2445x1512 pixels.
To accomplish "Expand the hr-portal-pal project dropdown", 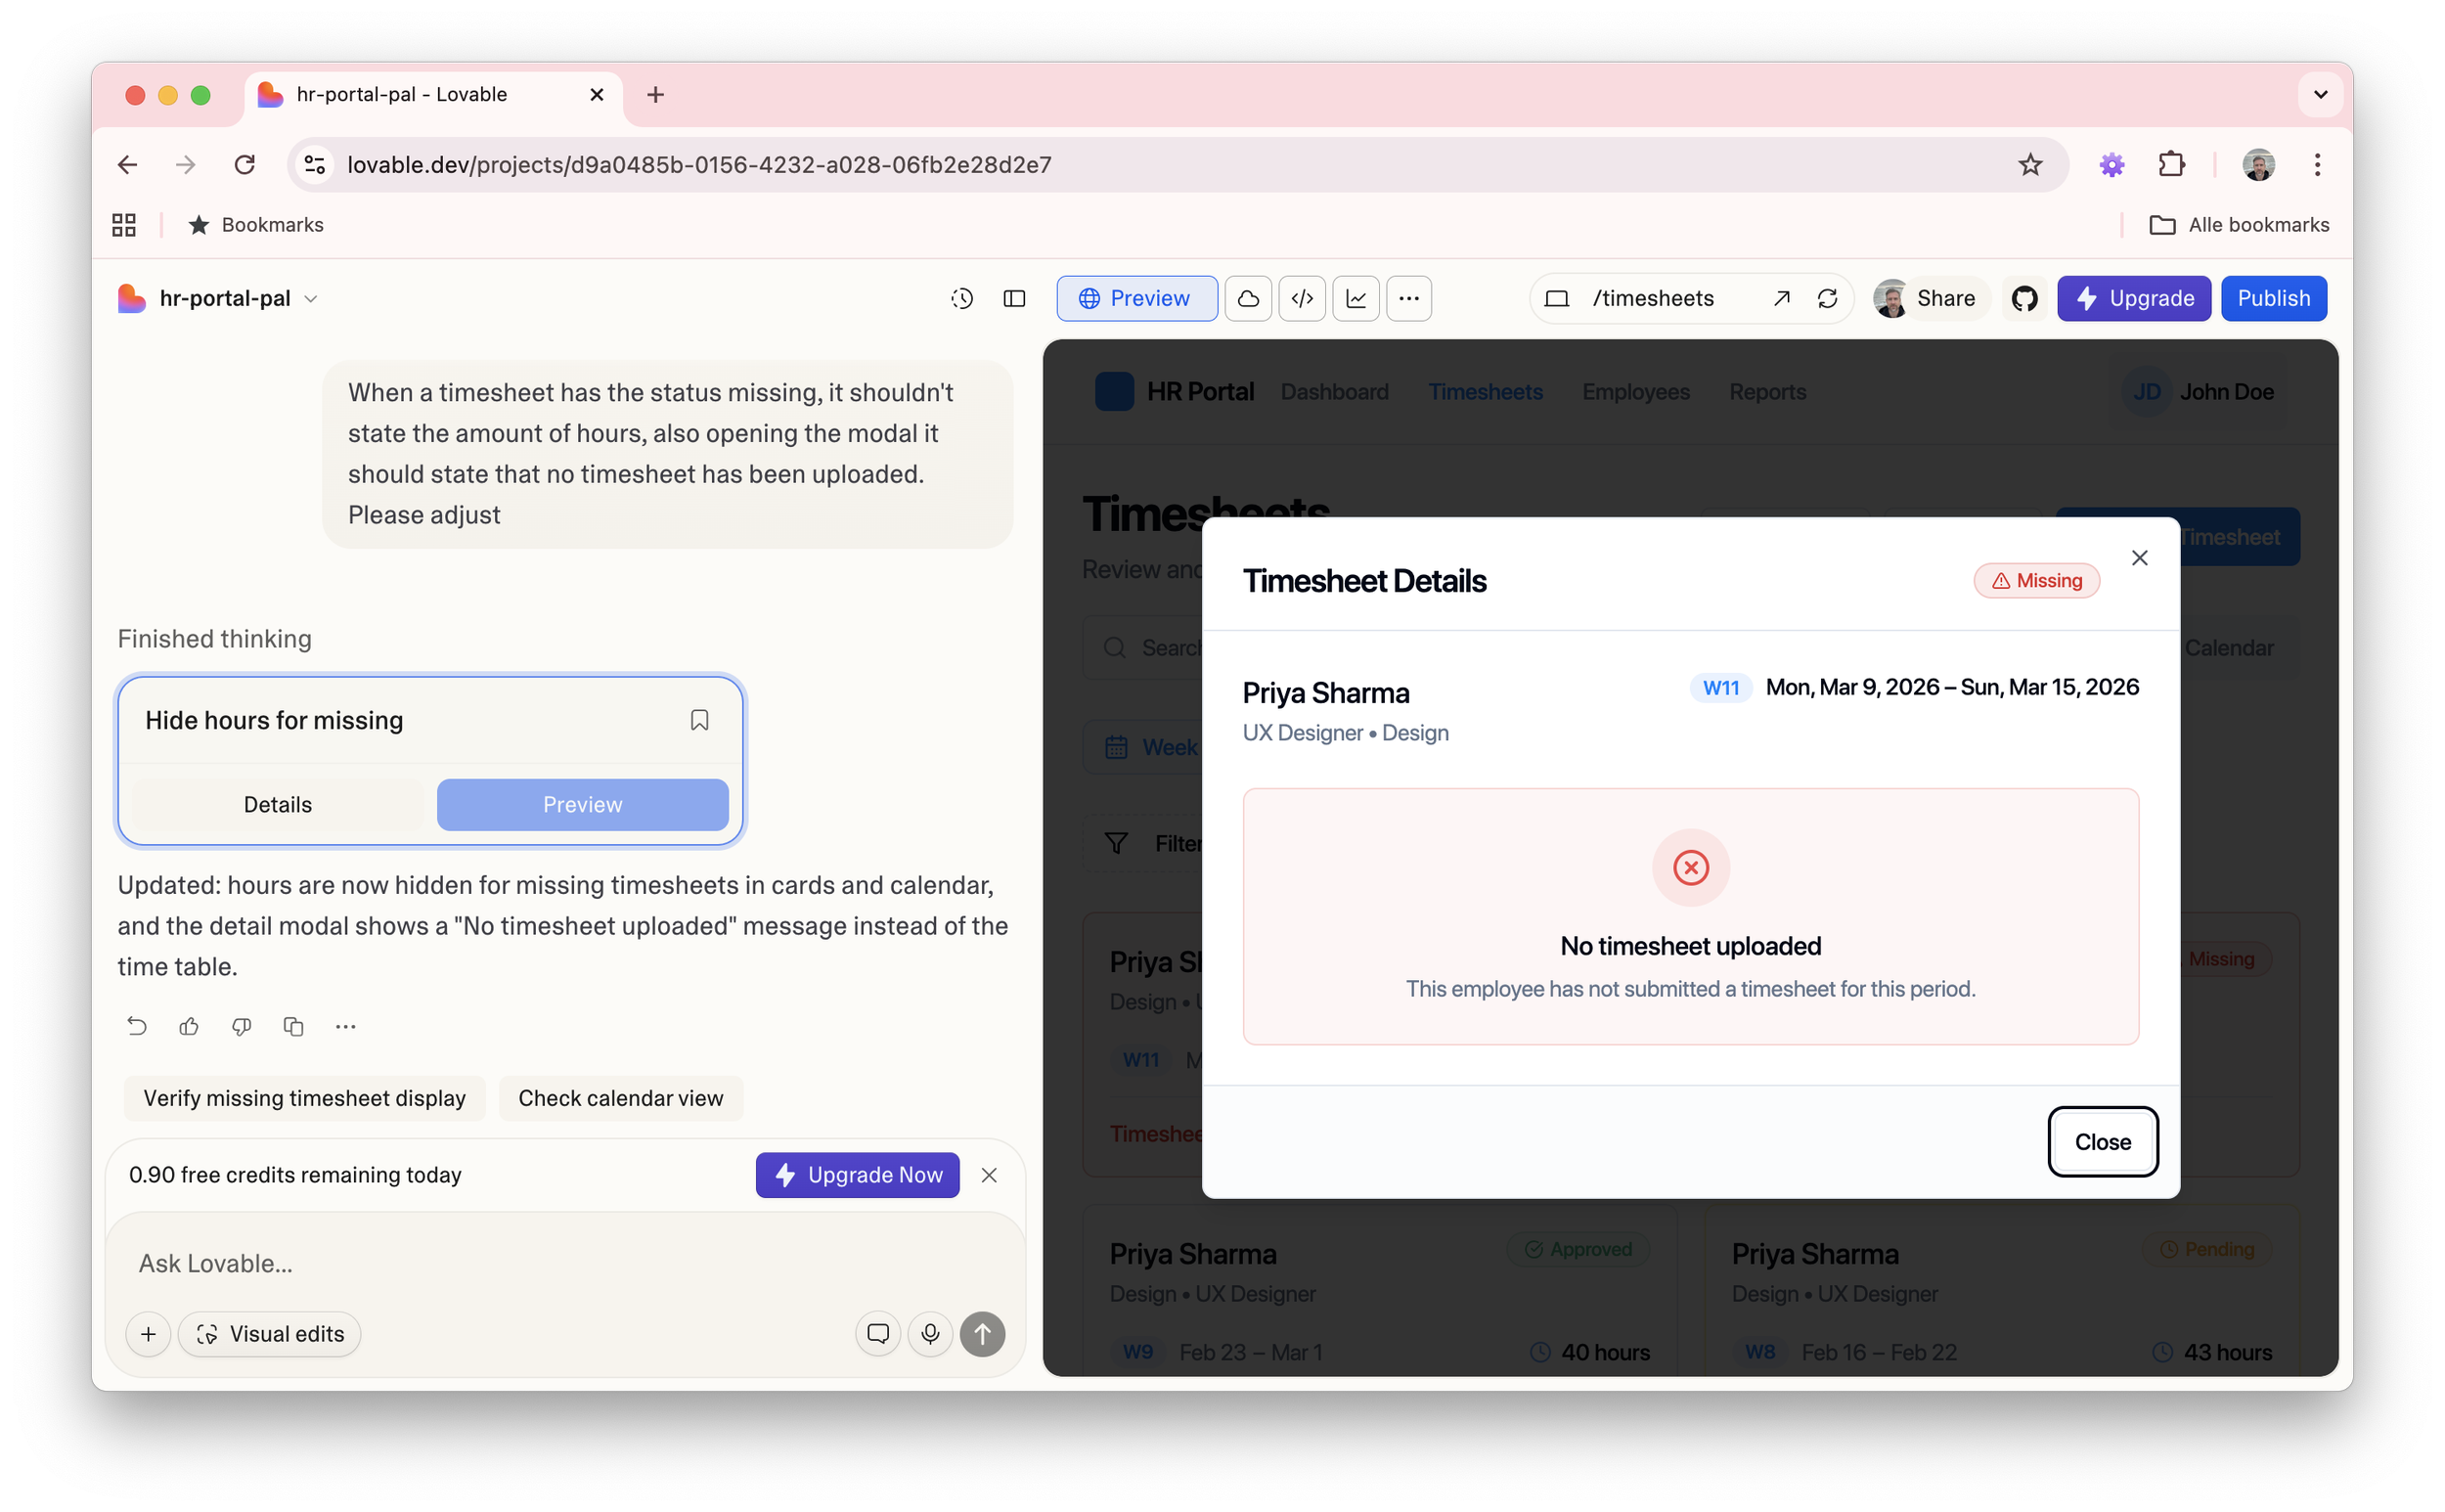I will [x=311, y=299].
